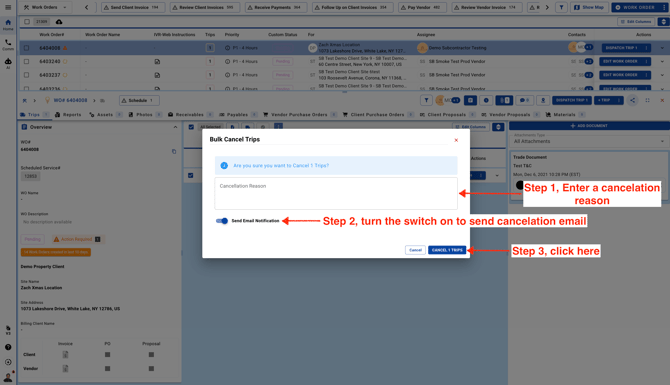
Task: Switch to the Payables tab
Action: tap(238, 115)
